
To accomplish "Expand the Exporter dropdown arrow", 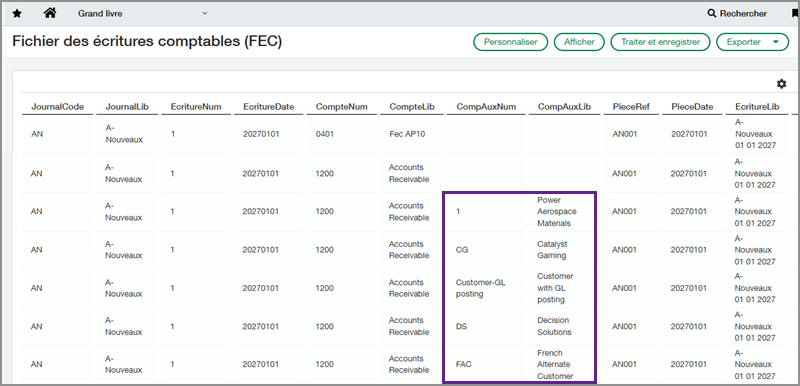I will [x=777, y=42].
